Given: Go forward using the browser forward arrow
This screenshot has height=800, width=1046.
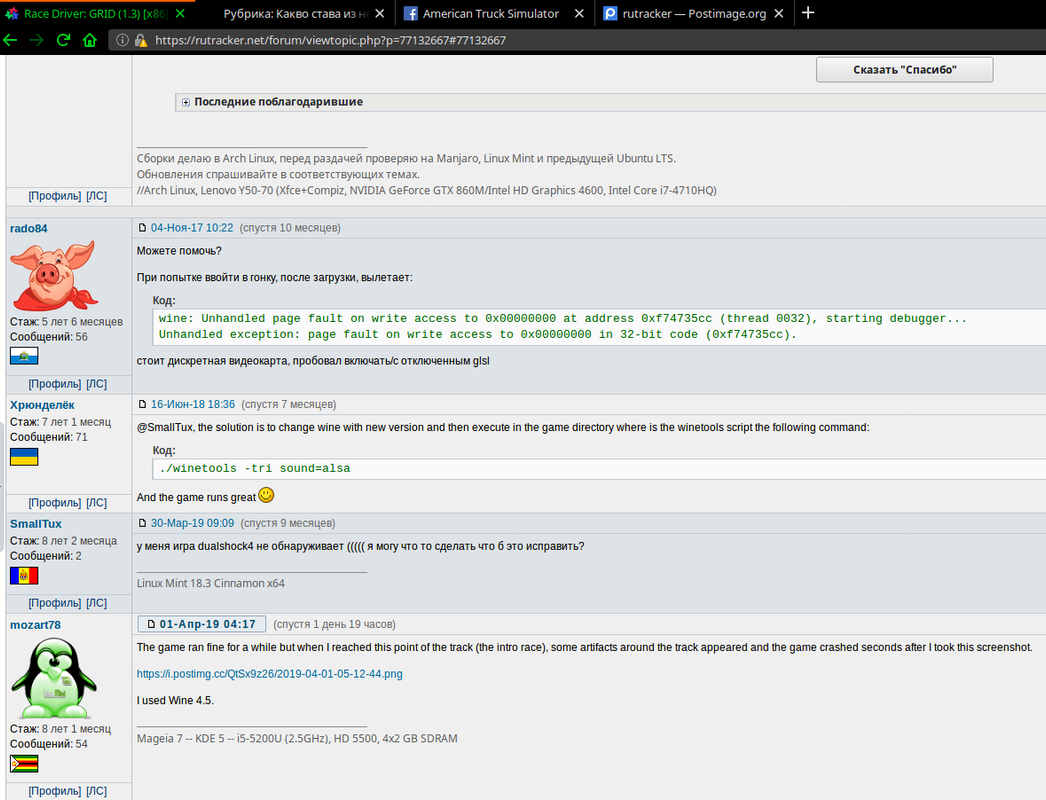Looking at the screenshot, I should coord(36,40).
